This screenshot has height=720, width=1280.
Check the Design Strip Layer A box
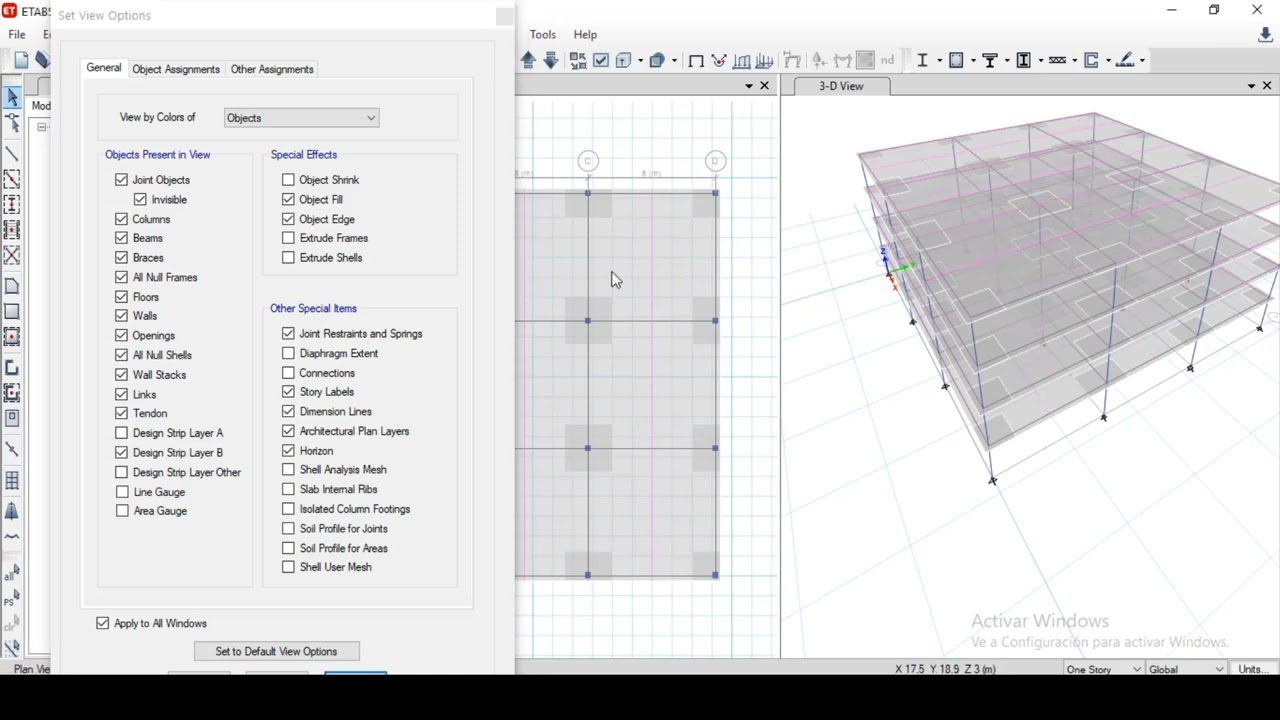tap(121, 433)
